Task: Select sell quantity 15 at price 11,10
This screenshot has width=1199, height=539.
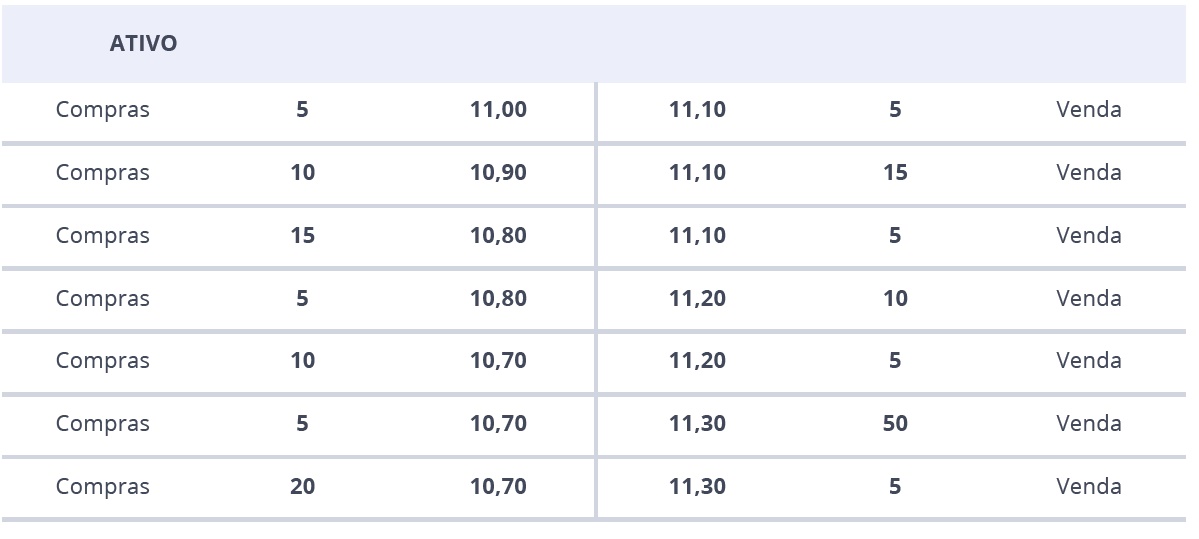Action: (x=895, y=172)
